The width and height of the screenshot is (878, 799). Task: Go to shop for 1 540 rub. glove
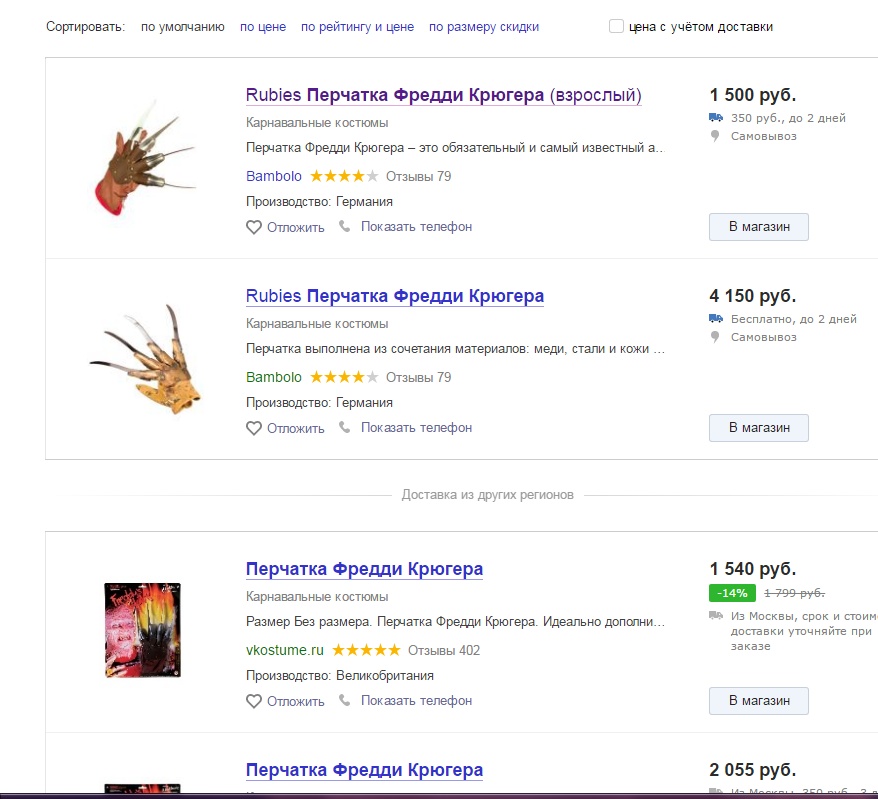(x=759, y=700)
